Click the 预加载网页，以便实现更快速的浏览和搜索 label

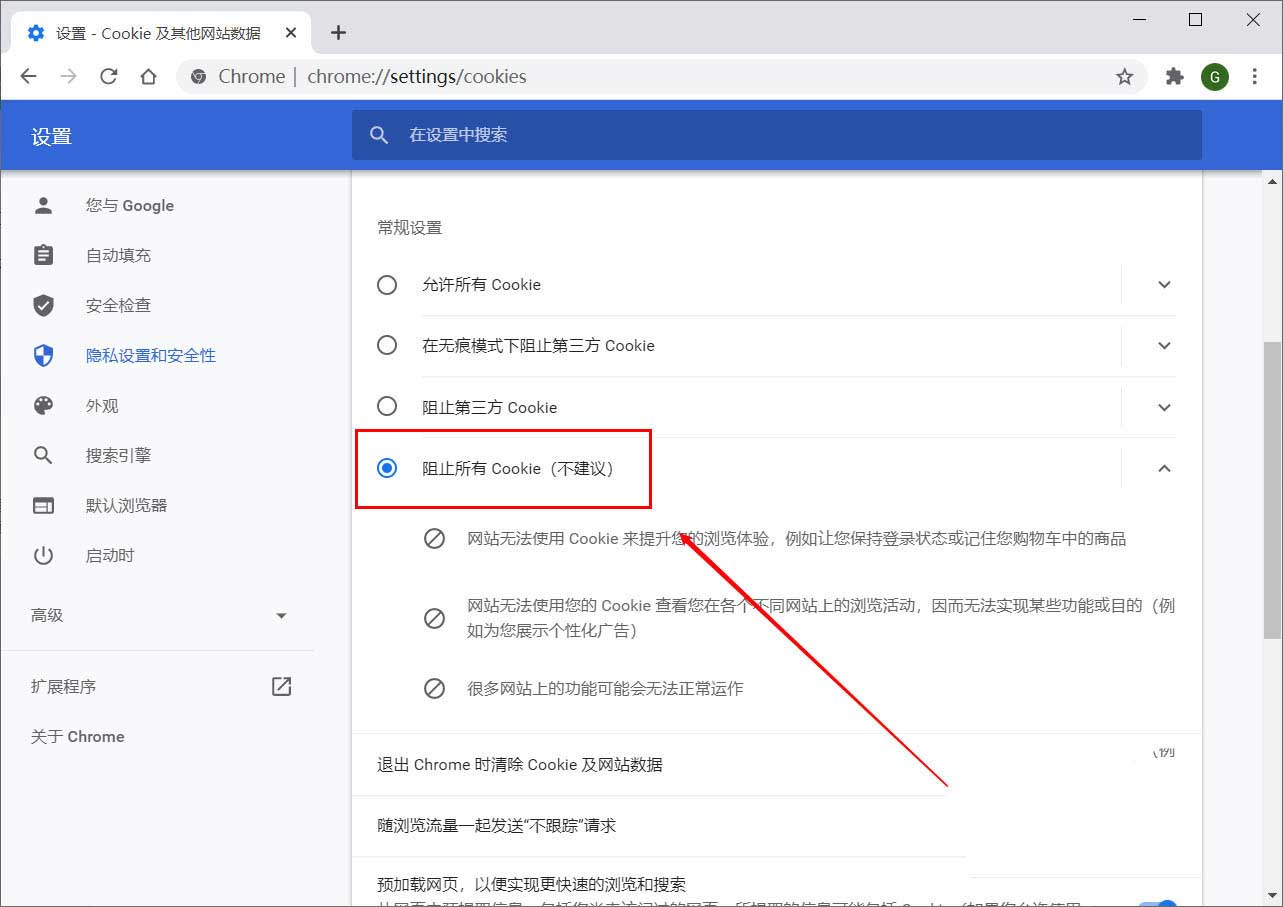tap(531, 885)
